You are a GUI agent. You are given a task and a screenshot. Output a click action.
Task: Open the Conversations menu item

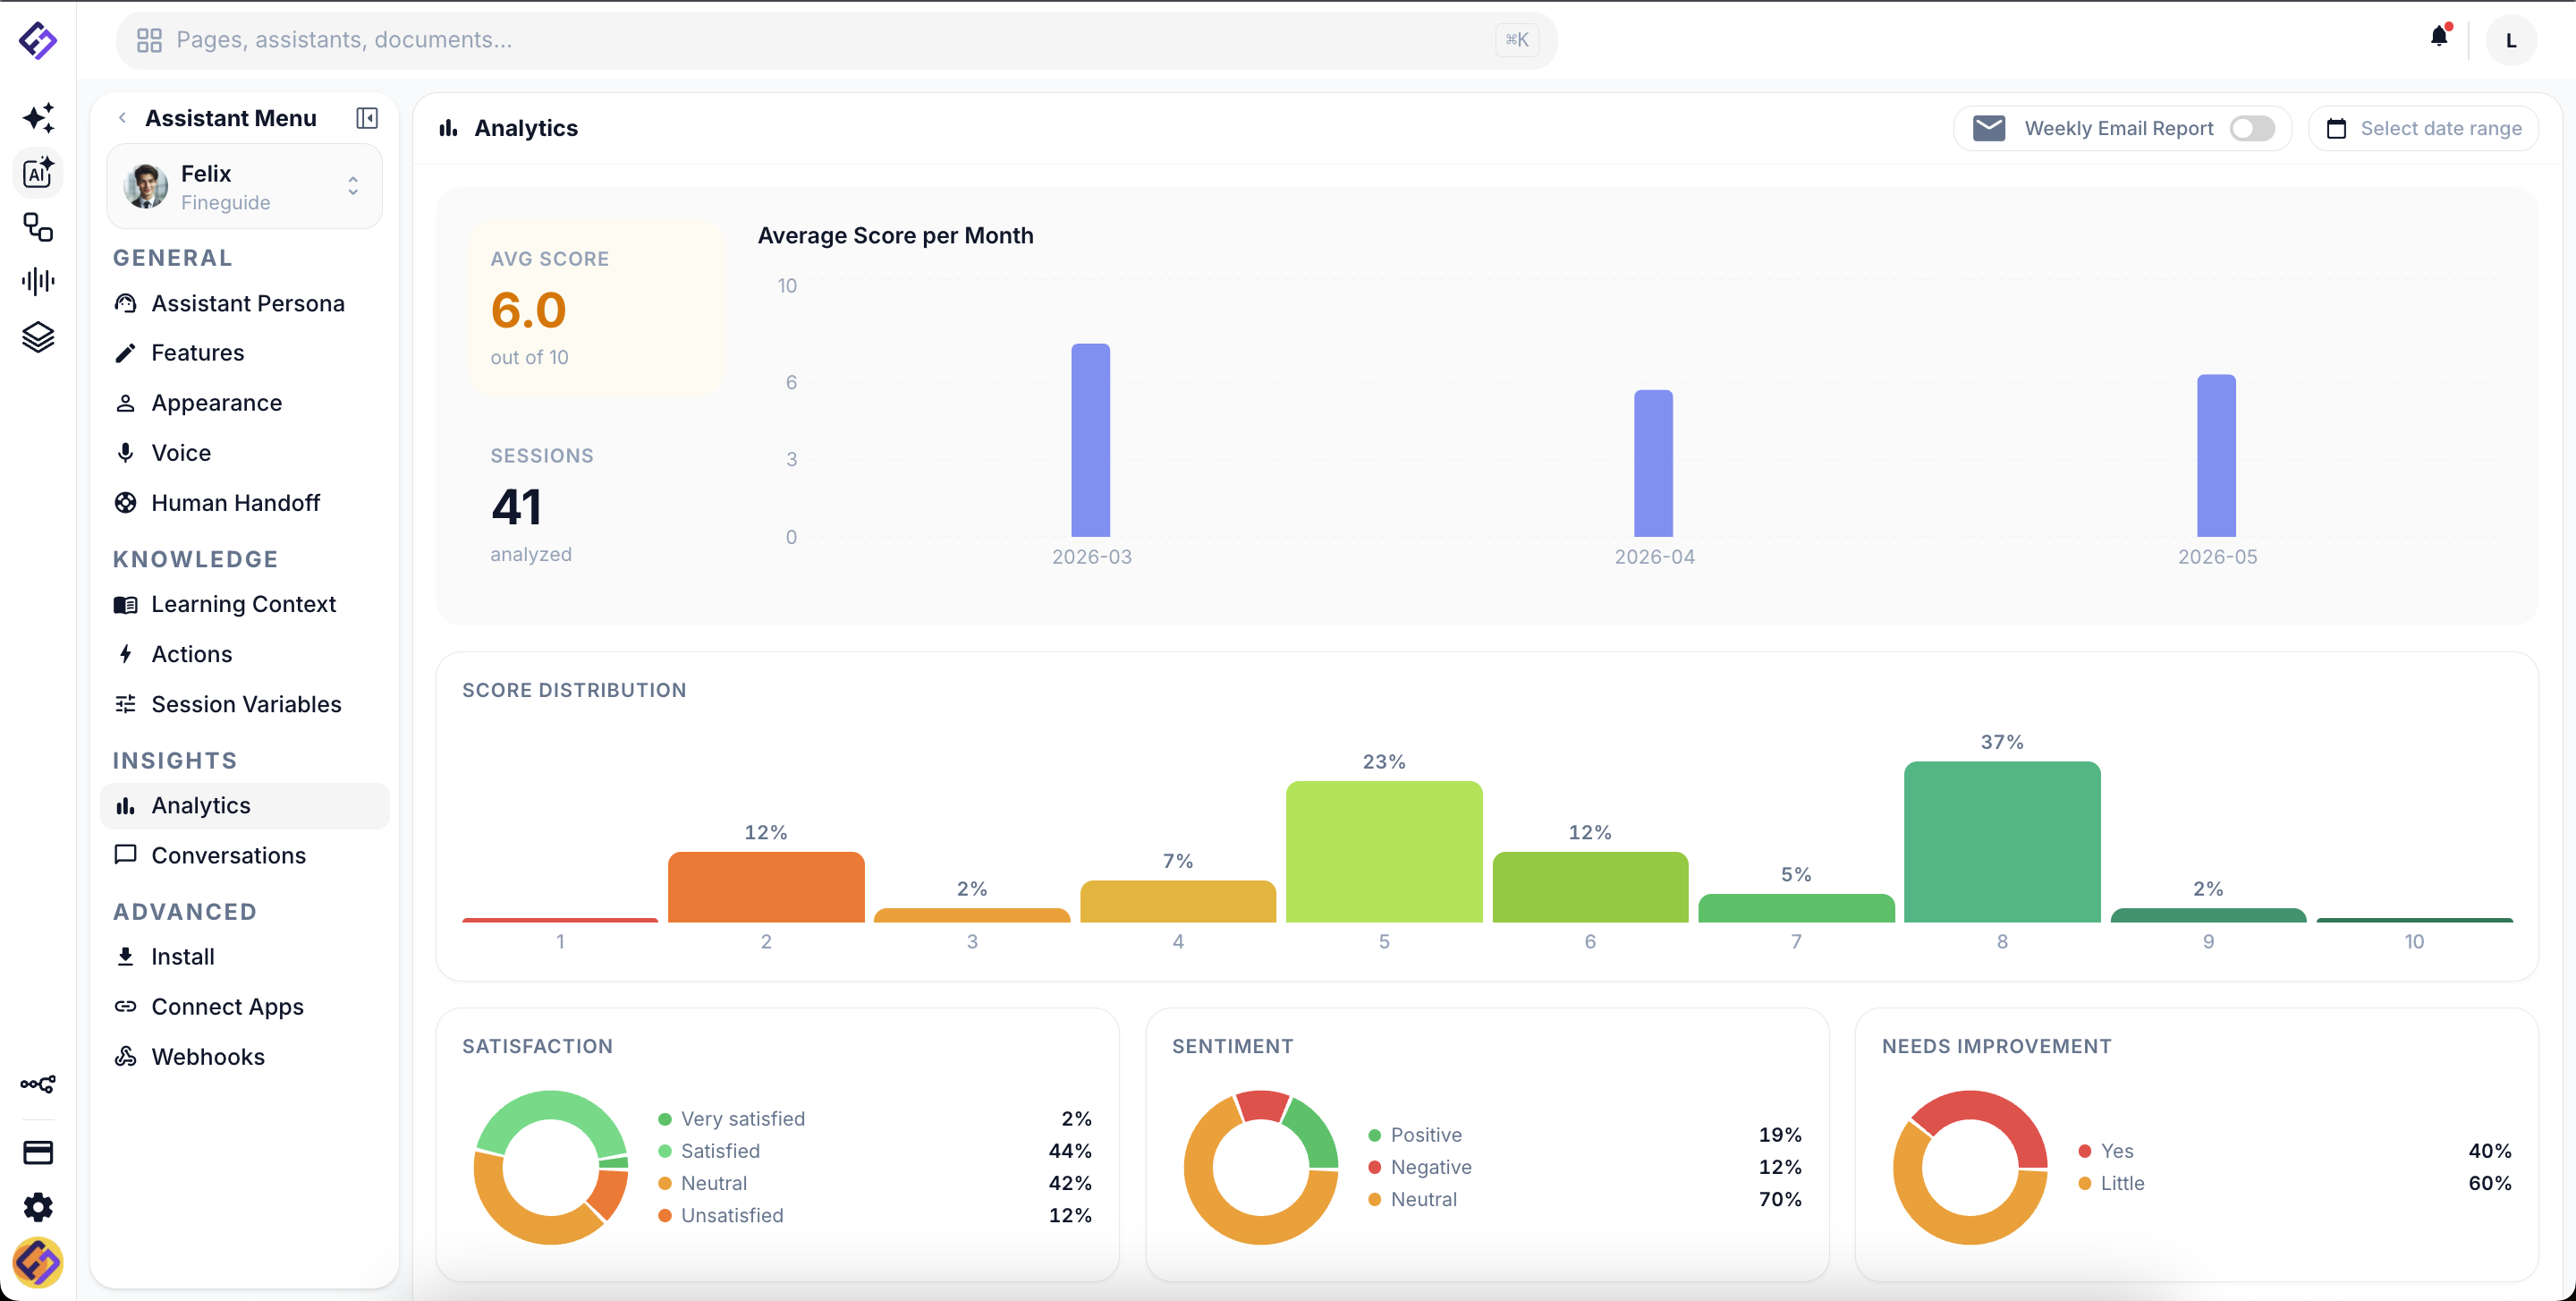coord(244,856)
